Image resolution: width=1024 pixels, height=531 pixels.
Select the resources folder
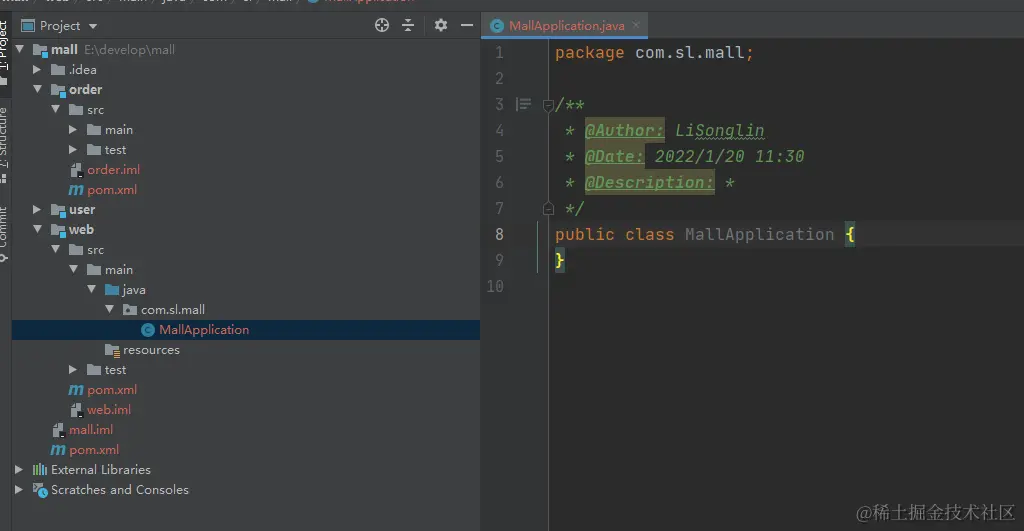pyautogui.click(x=151, y=349)
